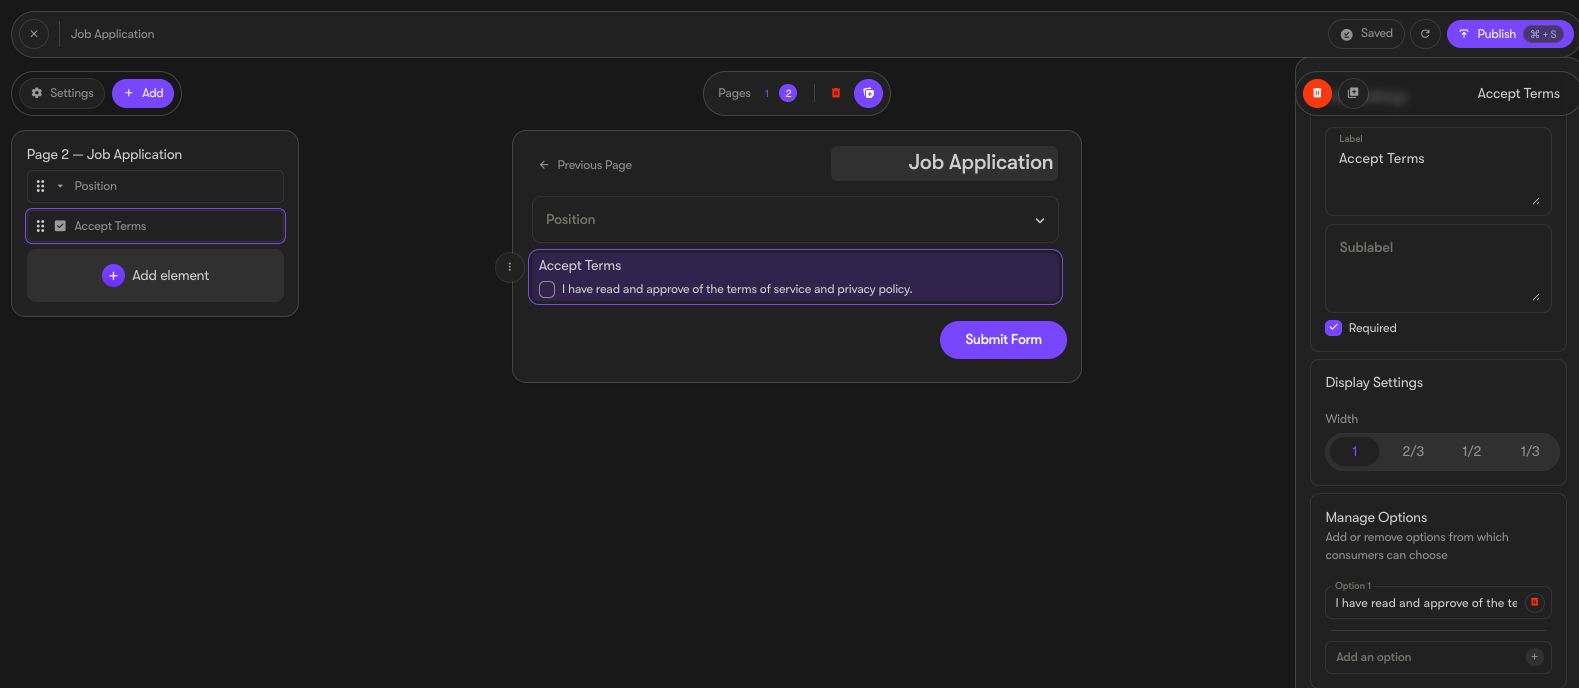Tick the terms of service approval checkbox
Screen dimensions: 1579x688
pos(547,289)
